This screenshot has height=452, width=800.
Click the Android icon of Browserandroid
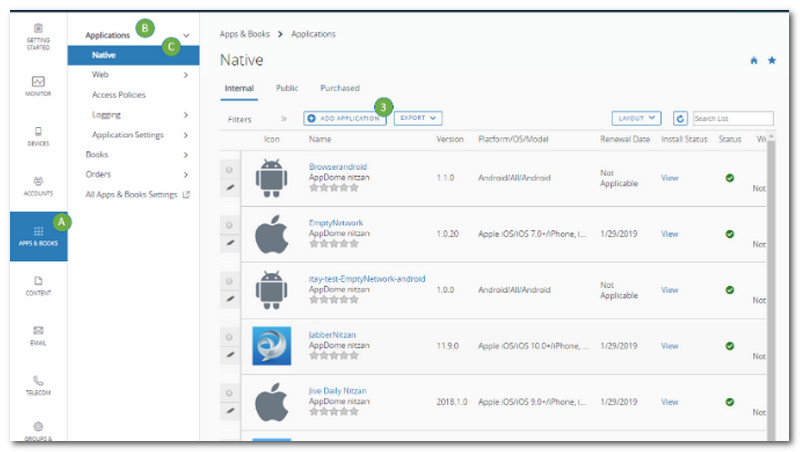pyautogui.click(x=271, y=178)
